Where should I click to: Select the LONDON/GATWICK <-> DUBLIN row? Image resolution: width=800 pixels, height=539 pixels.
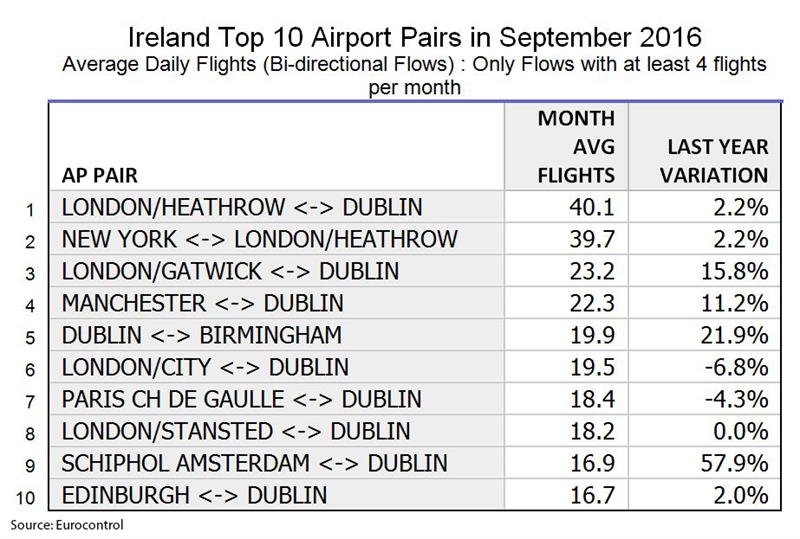[415, 271]
